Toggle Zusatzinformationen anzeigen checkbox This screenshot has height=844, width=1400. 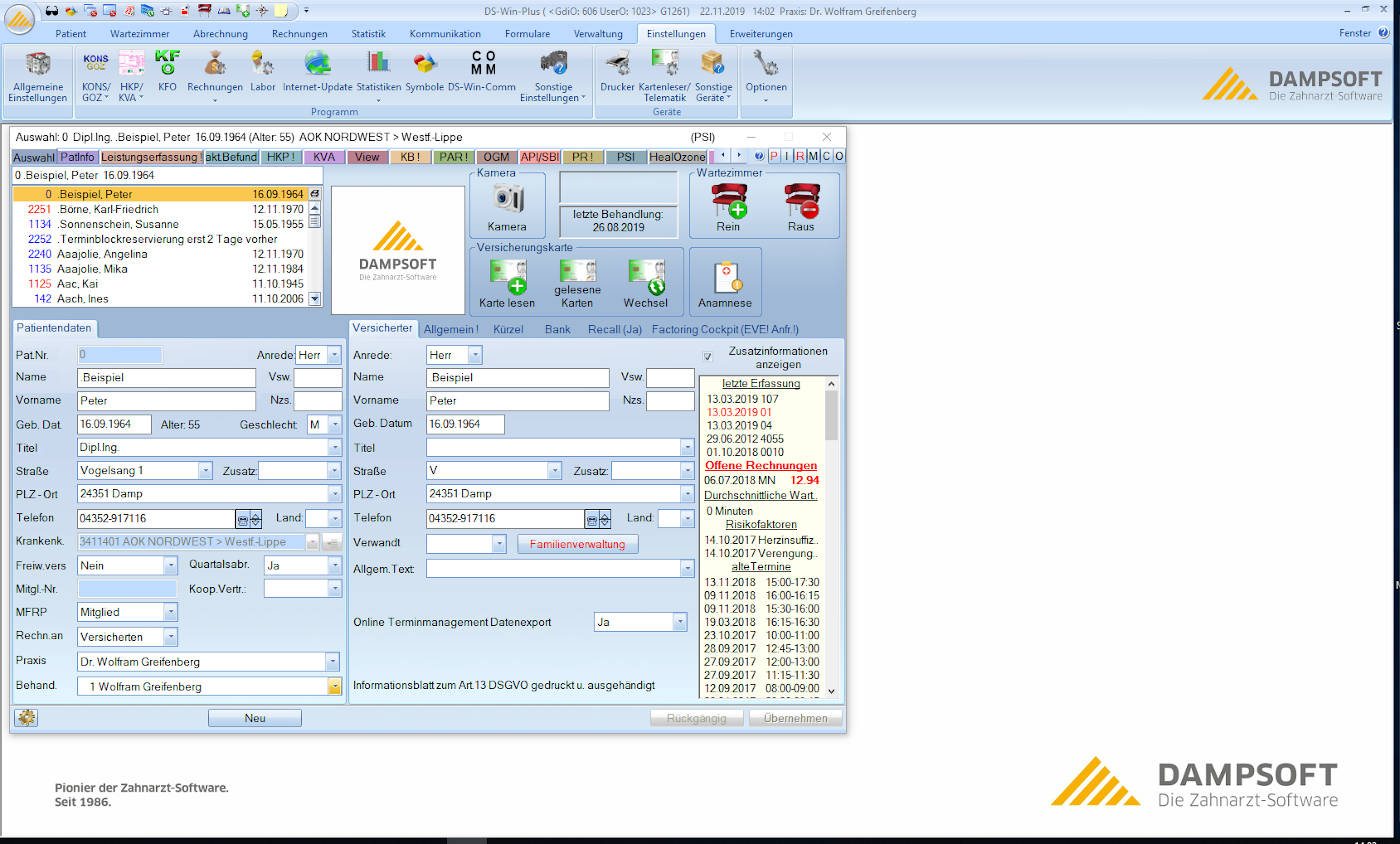(708, 356)
